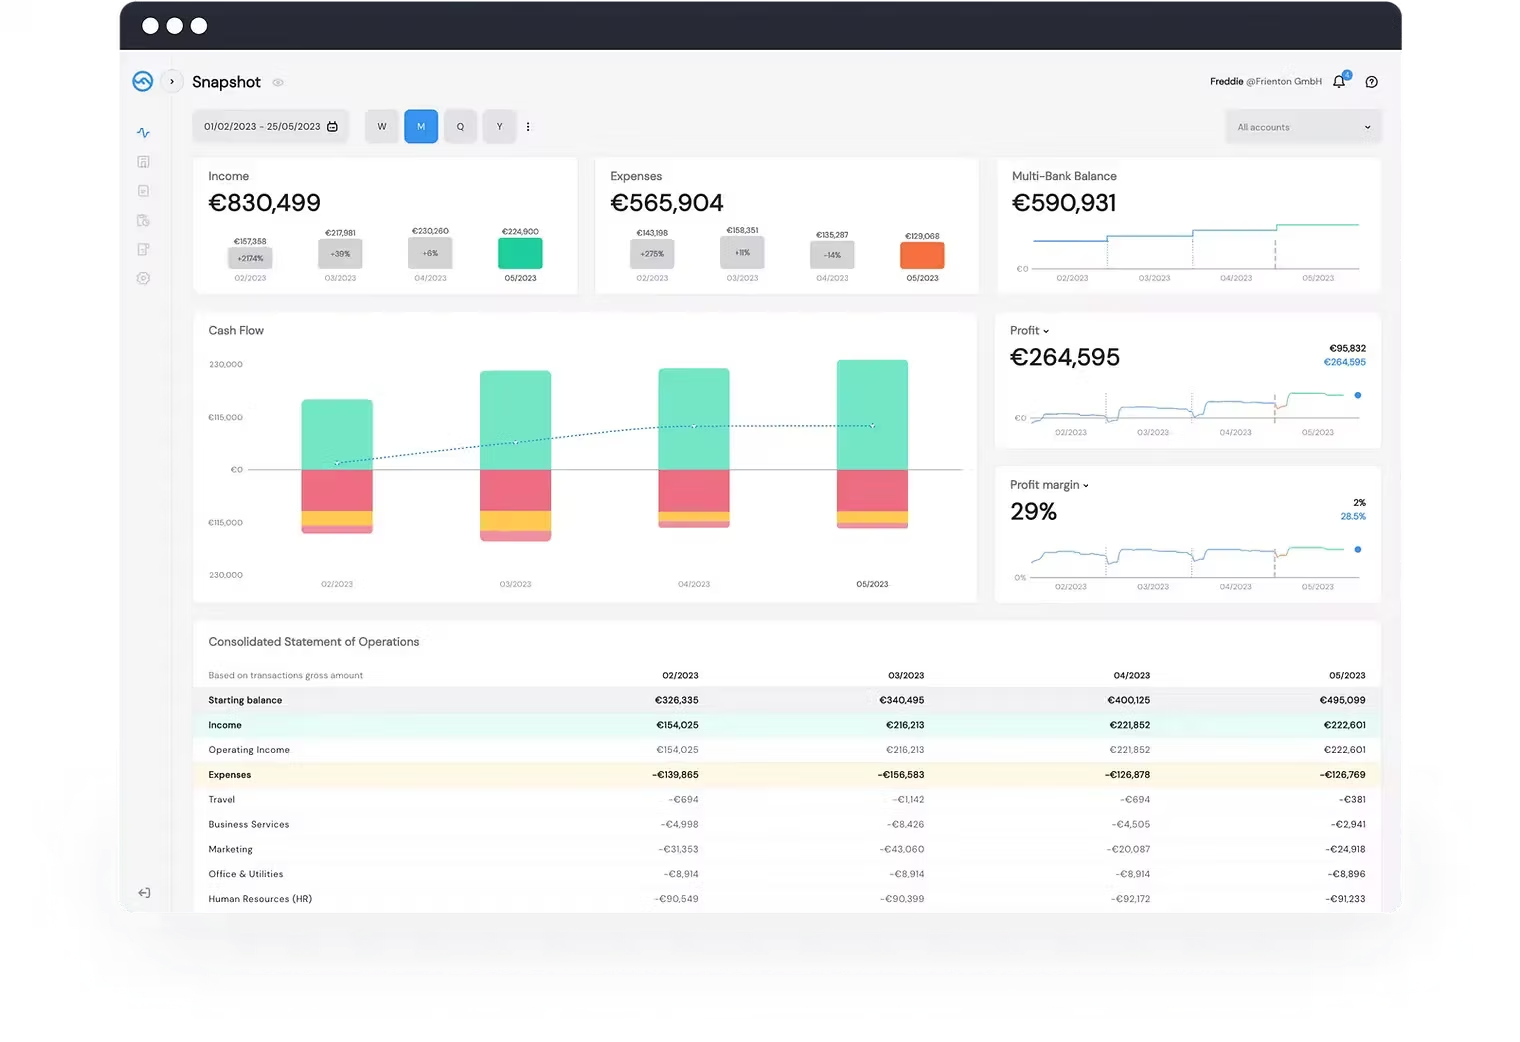Click the notification bell icon
This screenshot has height=1042, width=1520.
click(x=1339, y=82)
